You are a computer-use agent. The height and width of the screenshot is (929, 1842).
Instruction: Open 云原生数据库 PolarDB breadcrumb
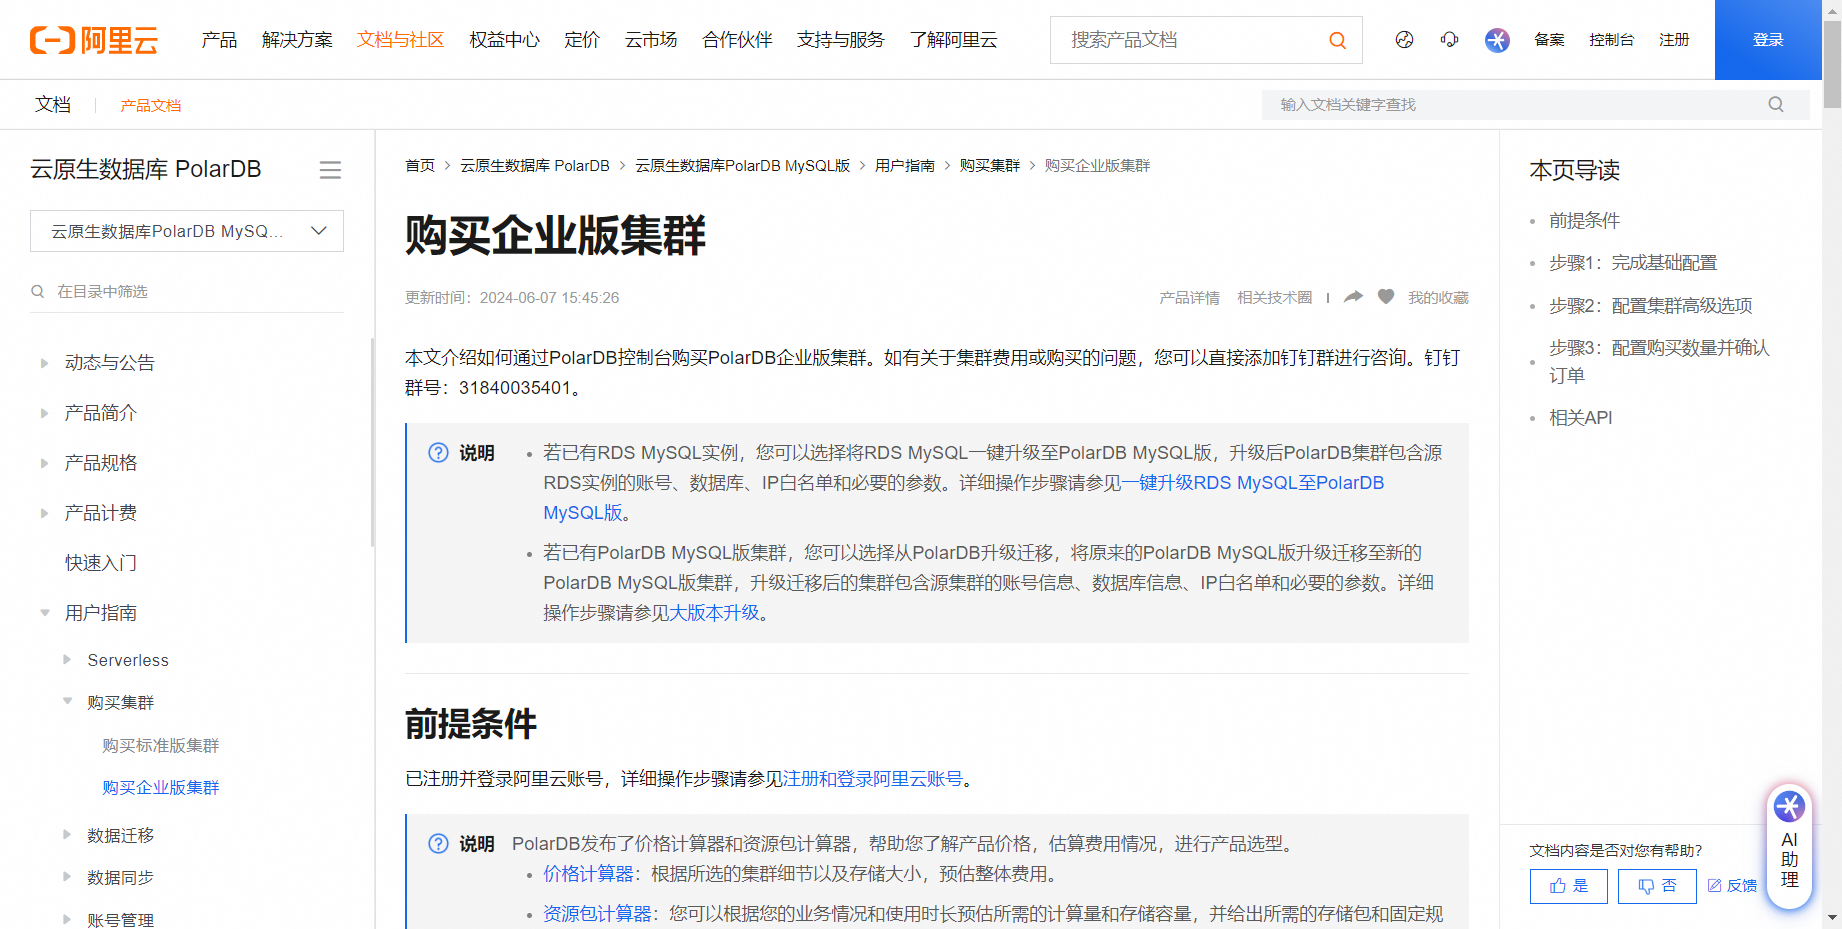pyautogui.click(x=535, y=166)
